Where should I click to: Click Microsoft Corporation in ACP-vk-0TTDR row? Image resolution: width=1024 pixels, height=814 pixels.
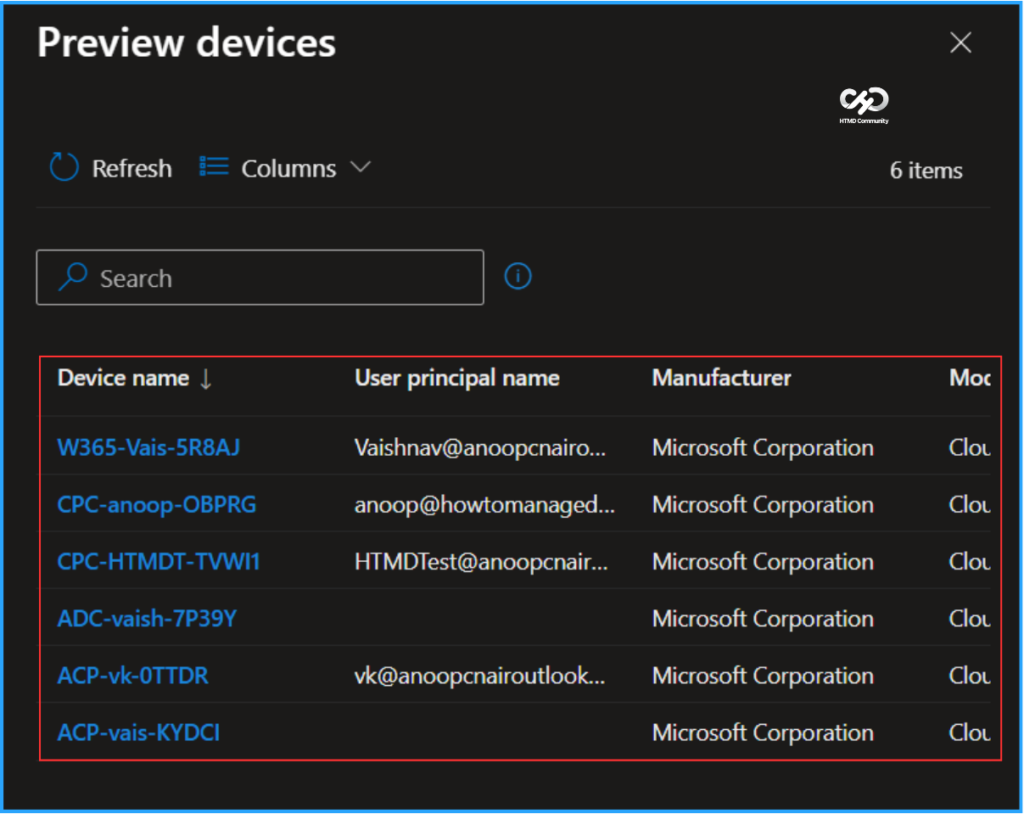[763, 676]
